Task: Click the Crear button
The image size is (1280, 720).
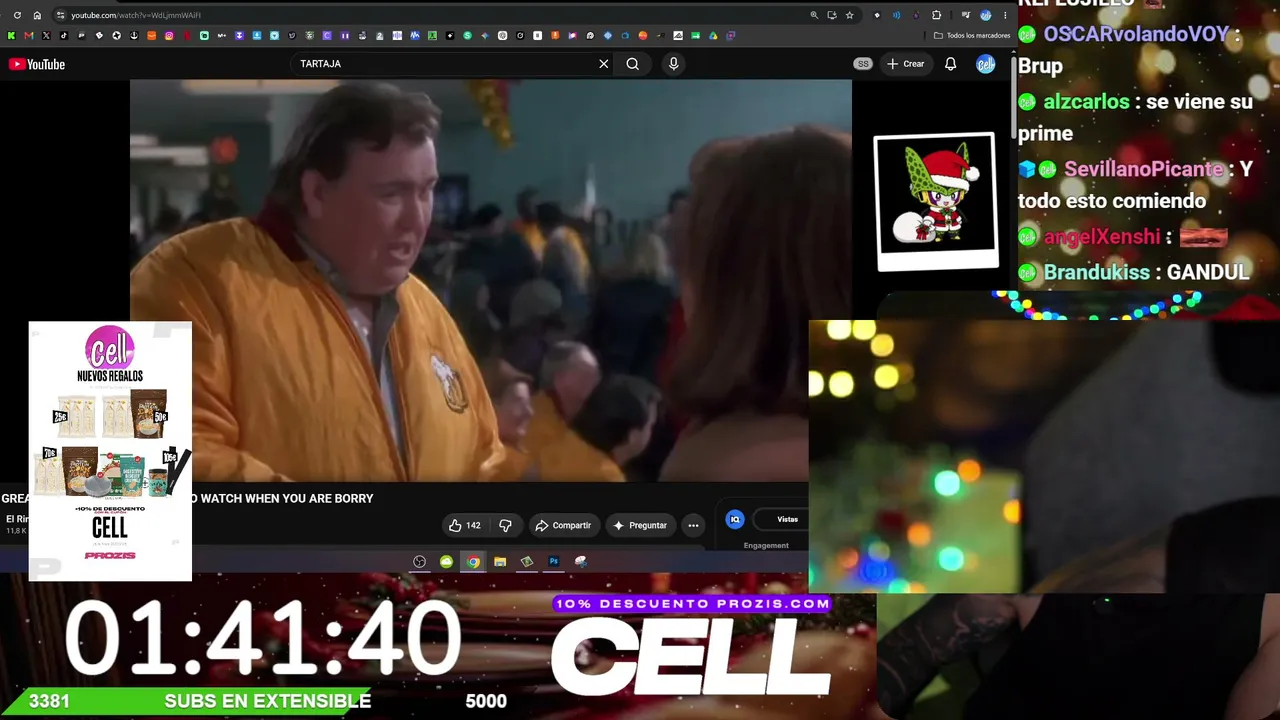Action: point(906,64)
